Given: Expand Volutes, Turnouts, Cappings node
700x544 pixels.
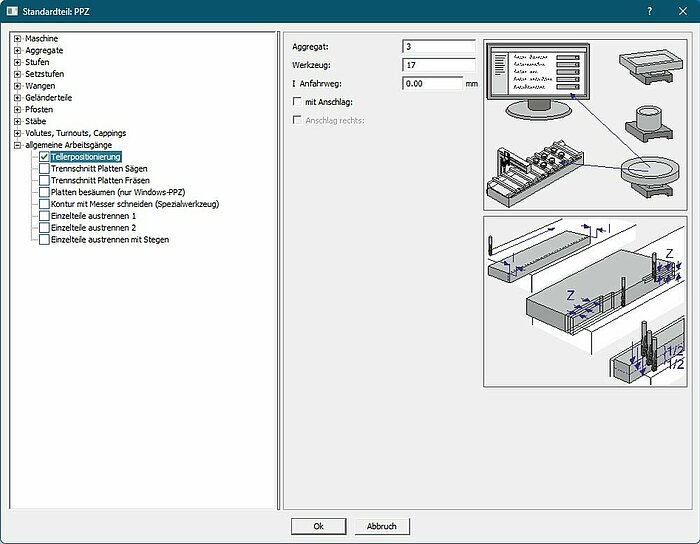Looking at the screenshot, I should pos(17,133).
